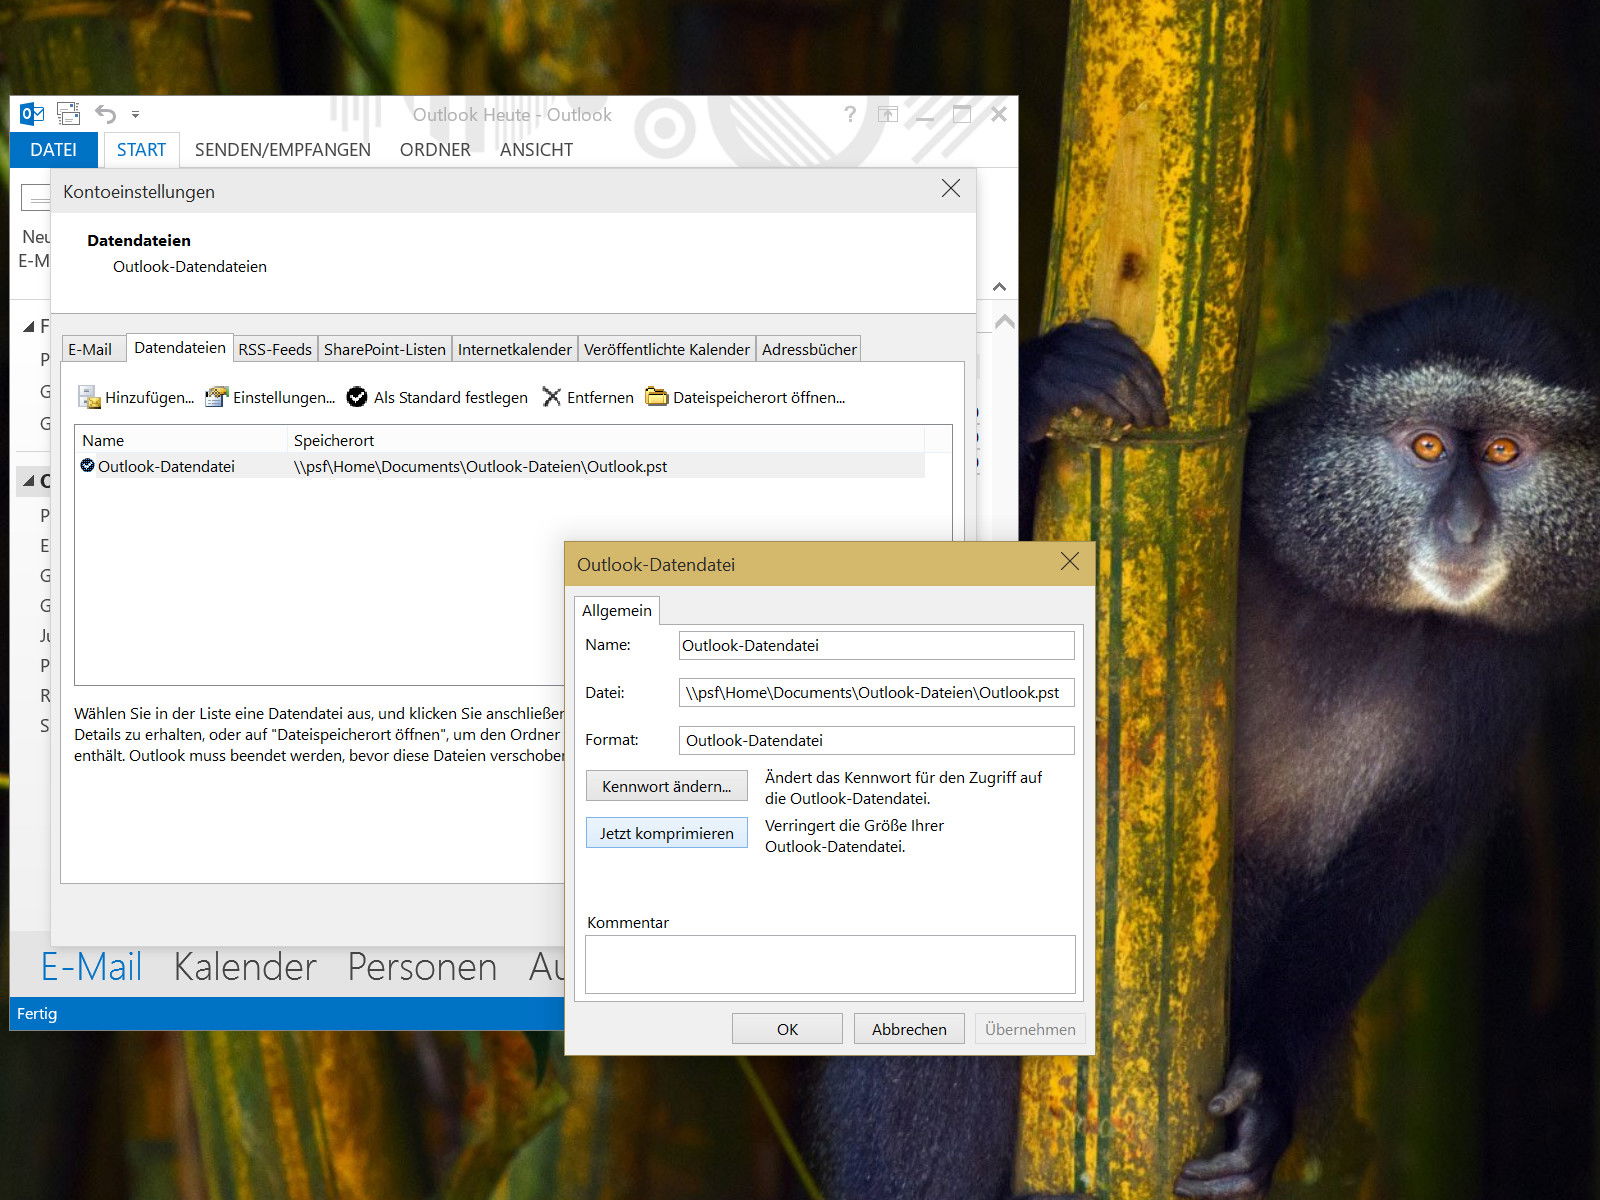The height and width of the screenshot is (1200, 1600).
Task: Select the START ribbon tab
Action: point(141,149)
